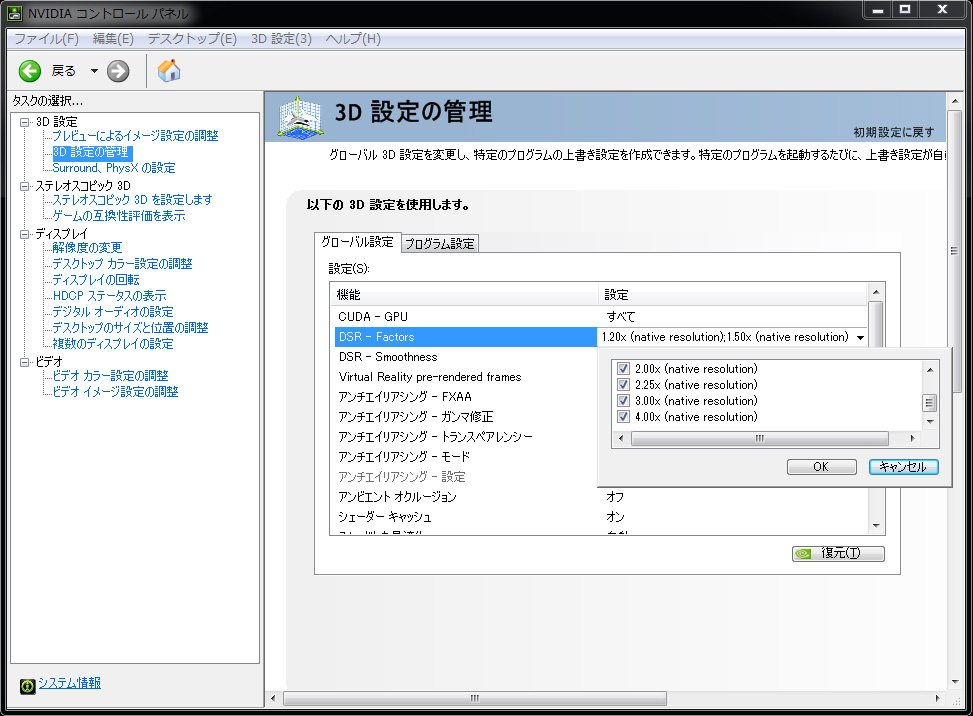The height and width of the screenshot is (716, 973).
Task: Select the DSR - Smoothness row
Action: tap(465, 357)
